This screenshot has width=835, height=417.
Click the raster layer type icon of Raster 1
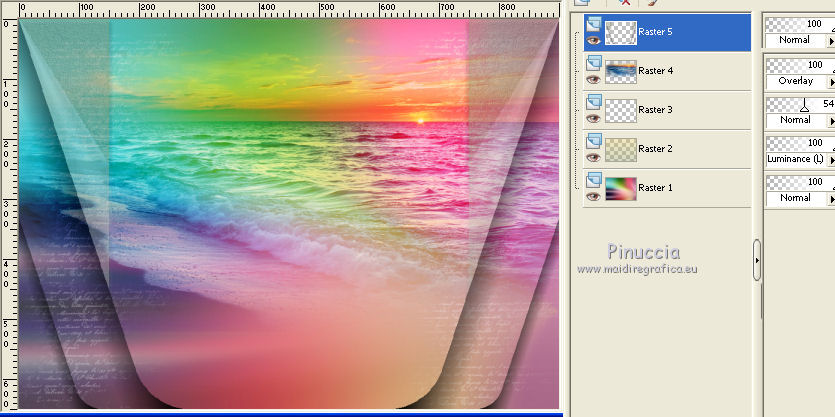(x=594, y=179)
